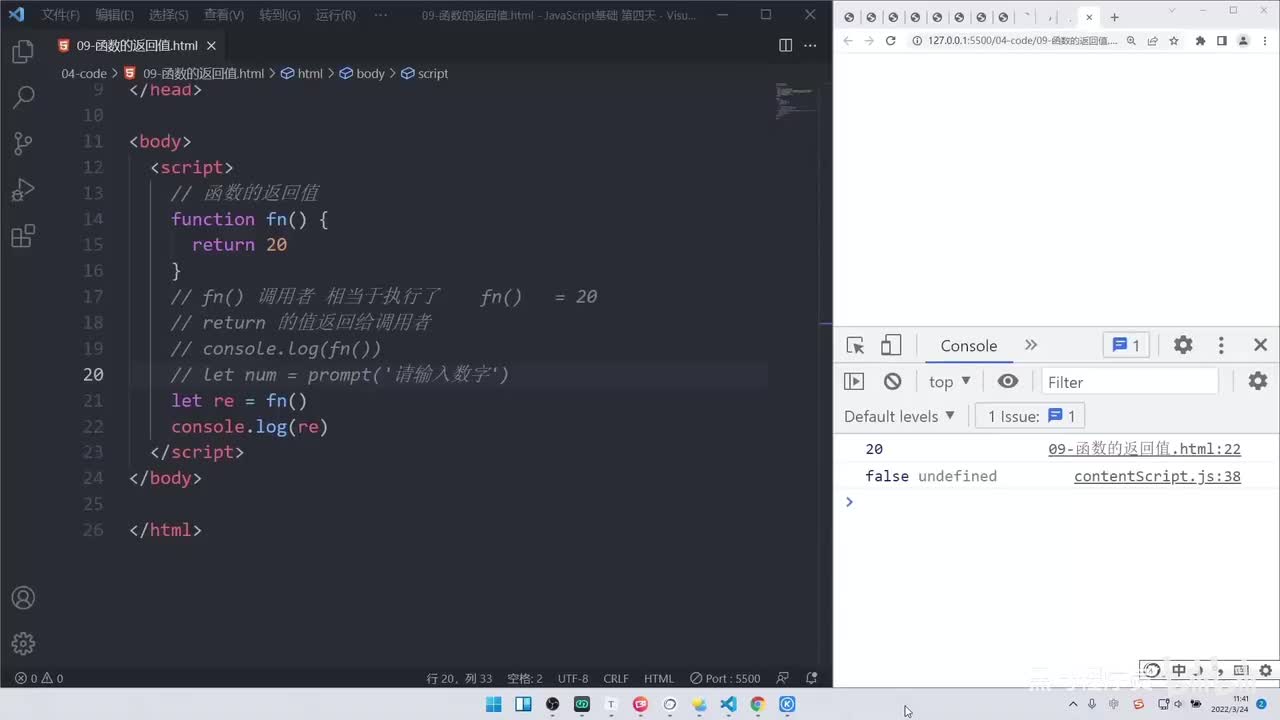Toggle the console sidebar
Viewport: 1280px width, 720px height.
(x=854, y=381)
